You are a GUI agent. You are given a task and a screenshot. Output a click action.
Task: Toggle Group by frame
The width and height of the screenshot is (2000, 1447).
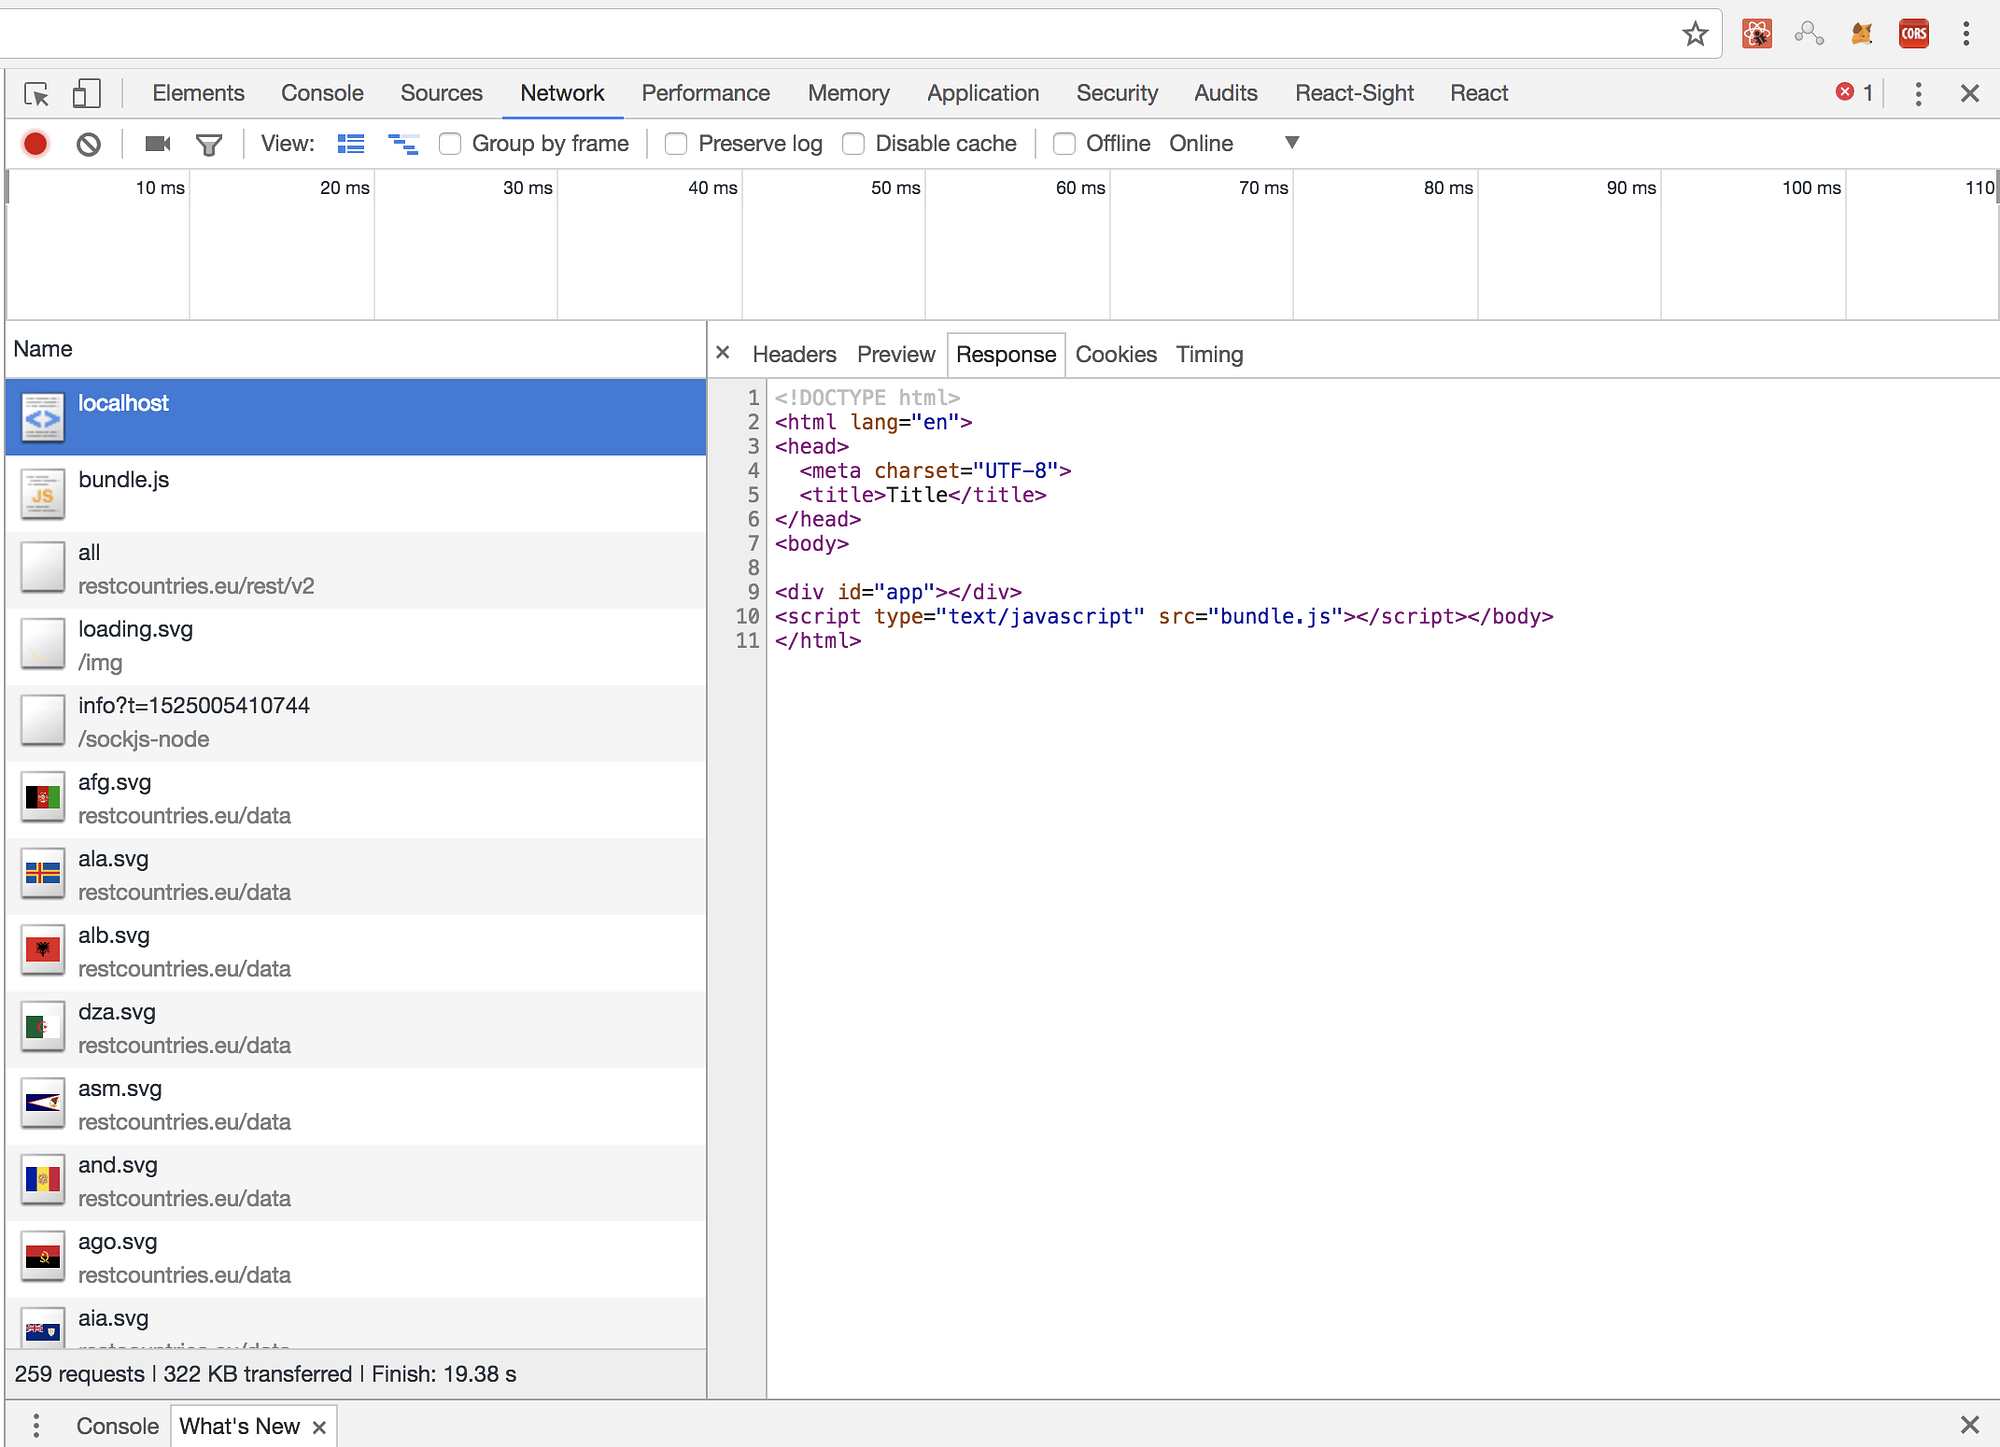tap(451, 143)
